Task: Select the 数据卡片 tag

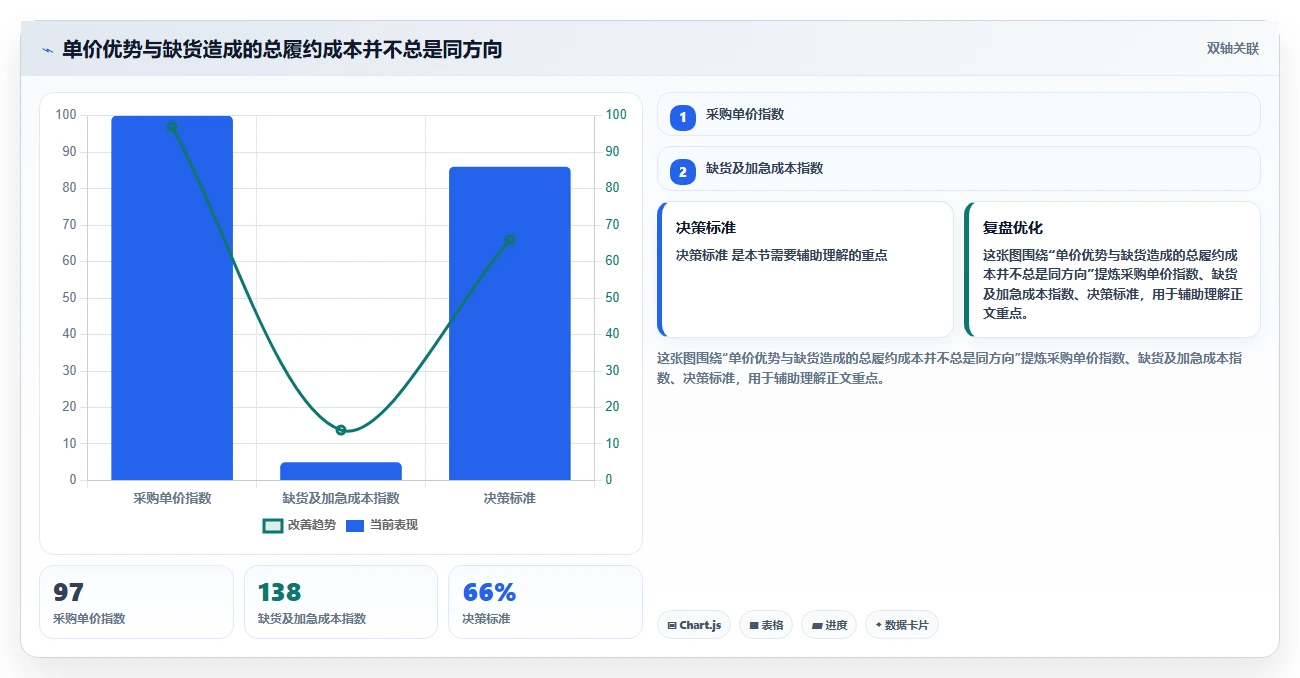Action: click(x=902, y=625)
